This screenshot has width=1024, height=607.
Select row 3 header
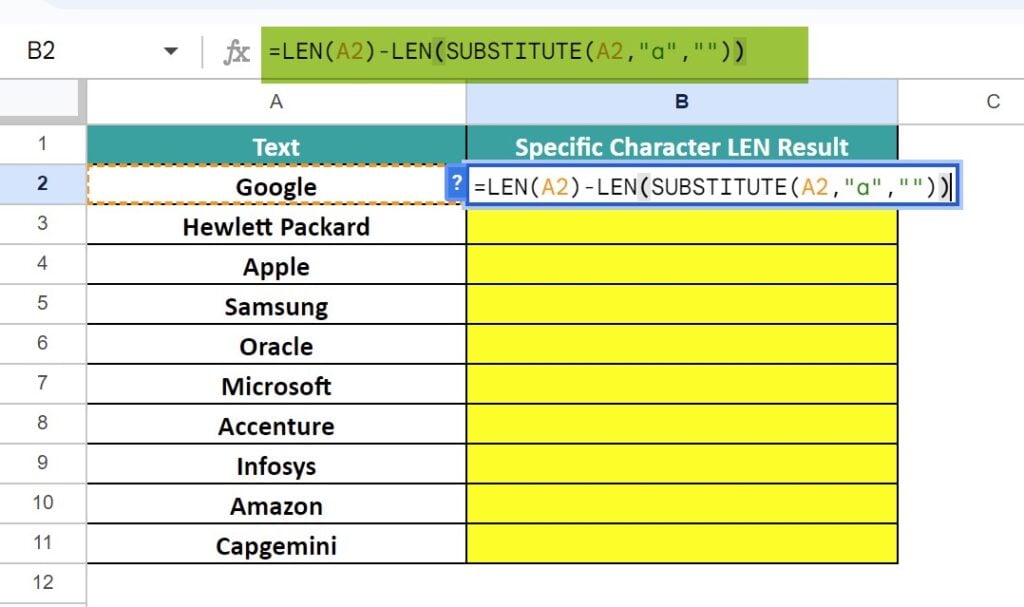(x=42, y=223)
